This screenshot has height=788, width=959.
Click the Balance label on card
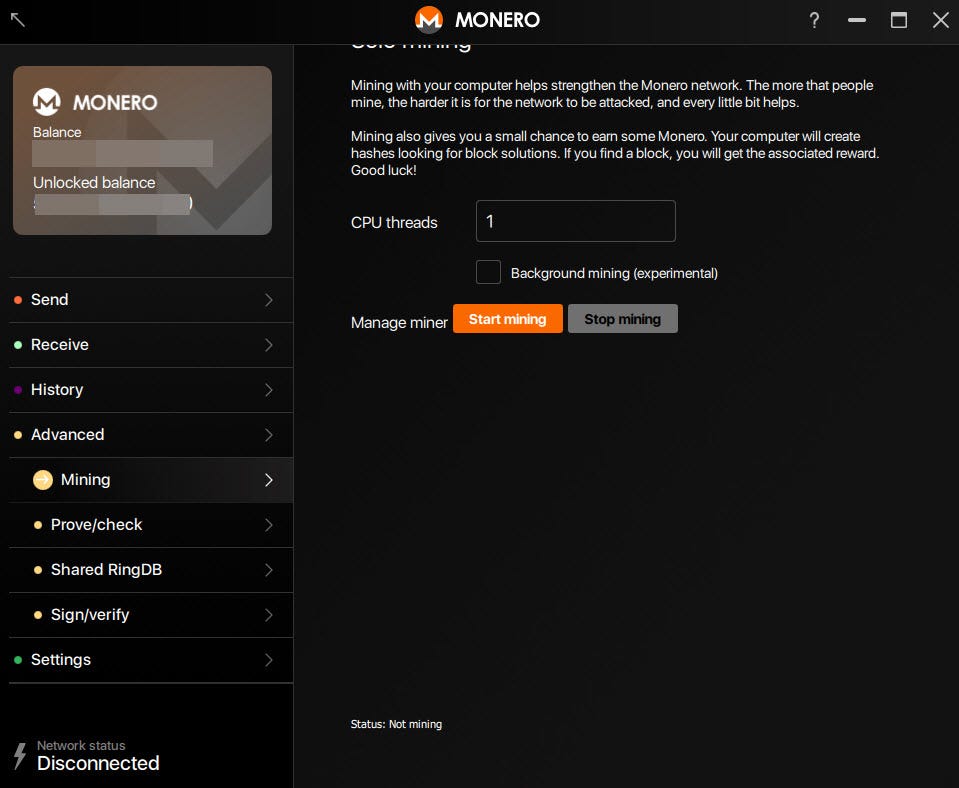tap(57, 132)
